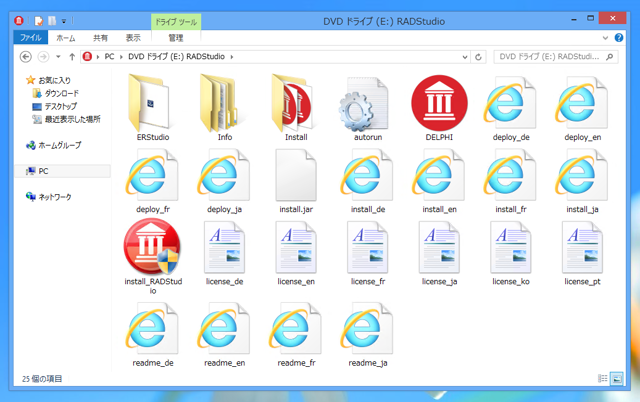Expand the ribbon with the chevron

(x=605, y=38)
